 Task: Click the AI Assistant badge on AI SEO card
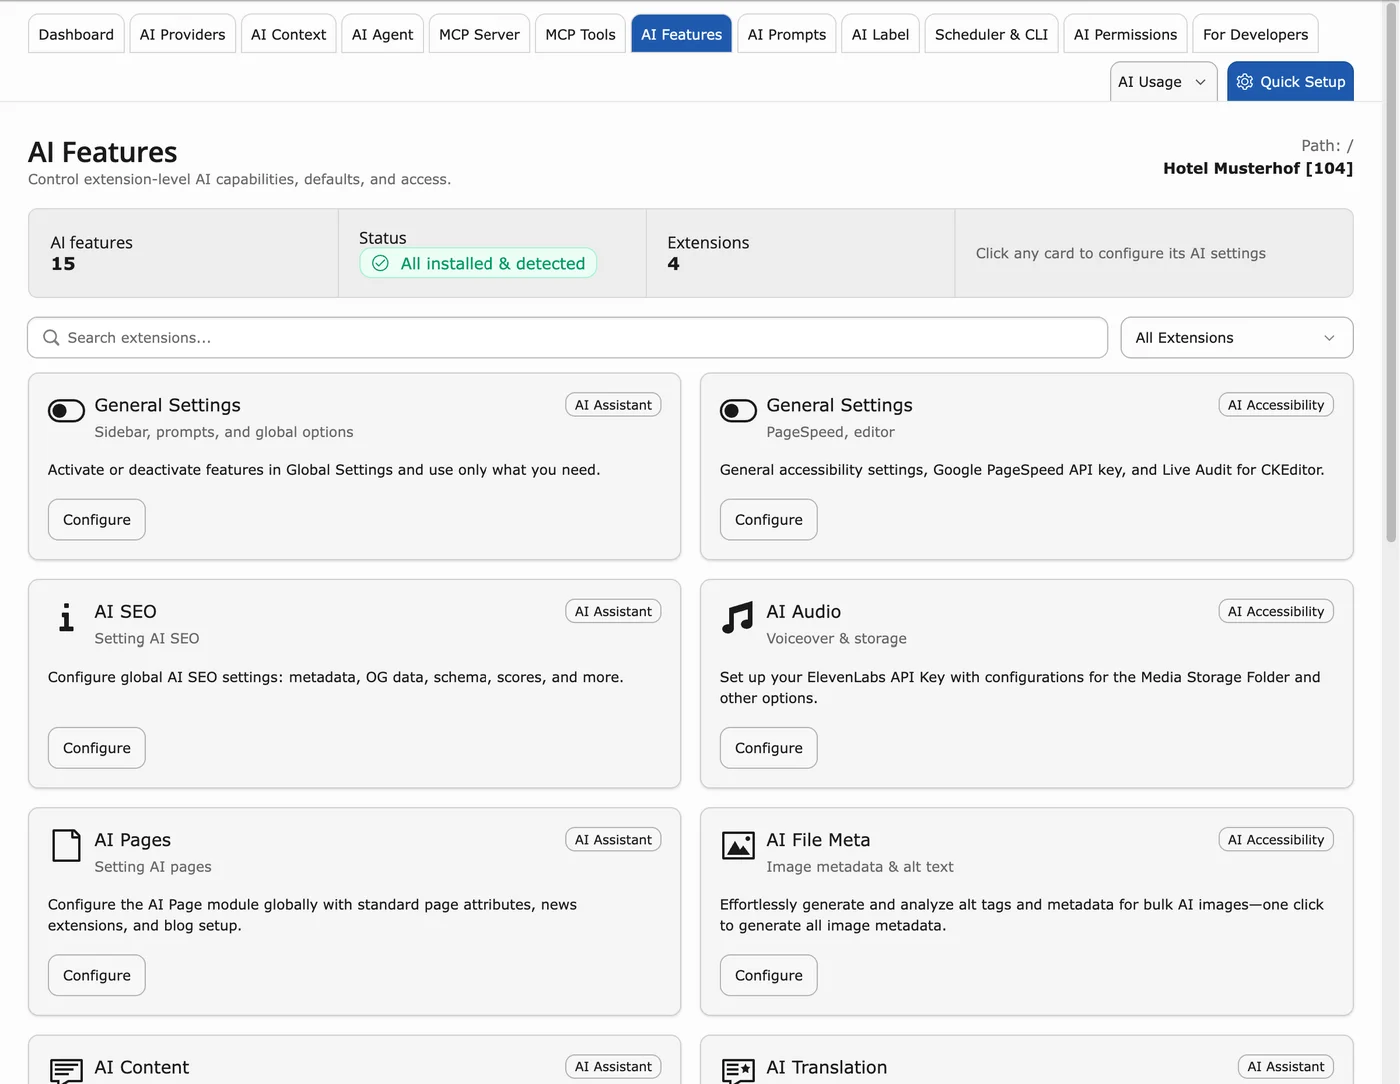pyautogui.click(x=613, y=611)
